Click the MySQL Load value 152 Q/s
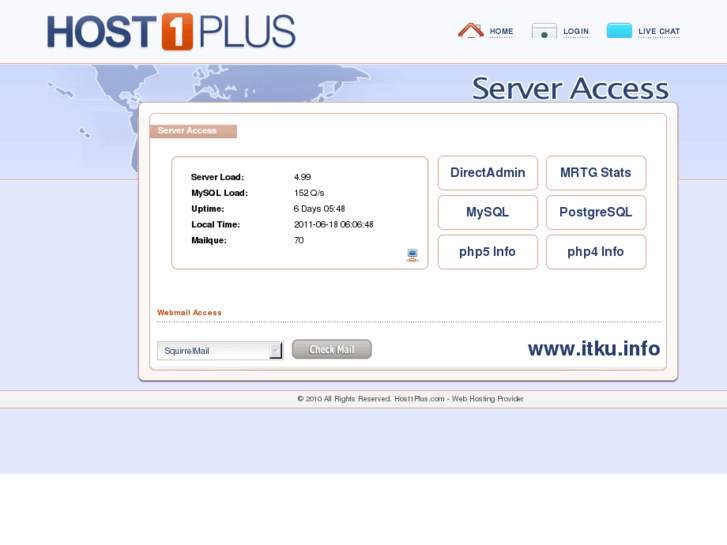Screen dimensions: 727x545 point(309,193)
